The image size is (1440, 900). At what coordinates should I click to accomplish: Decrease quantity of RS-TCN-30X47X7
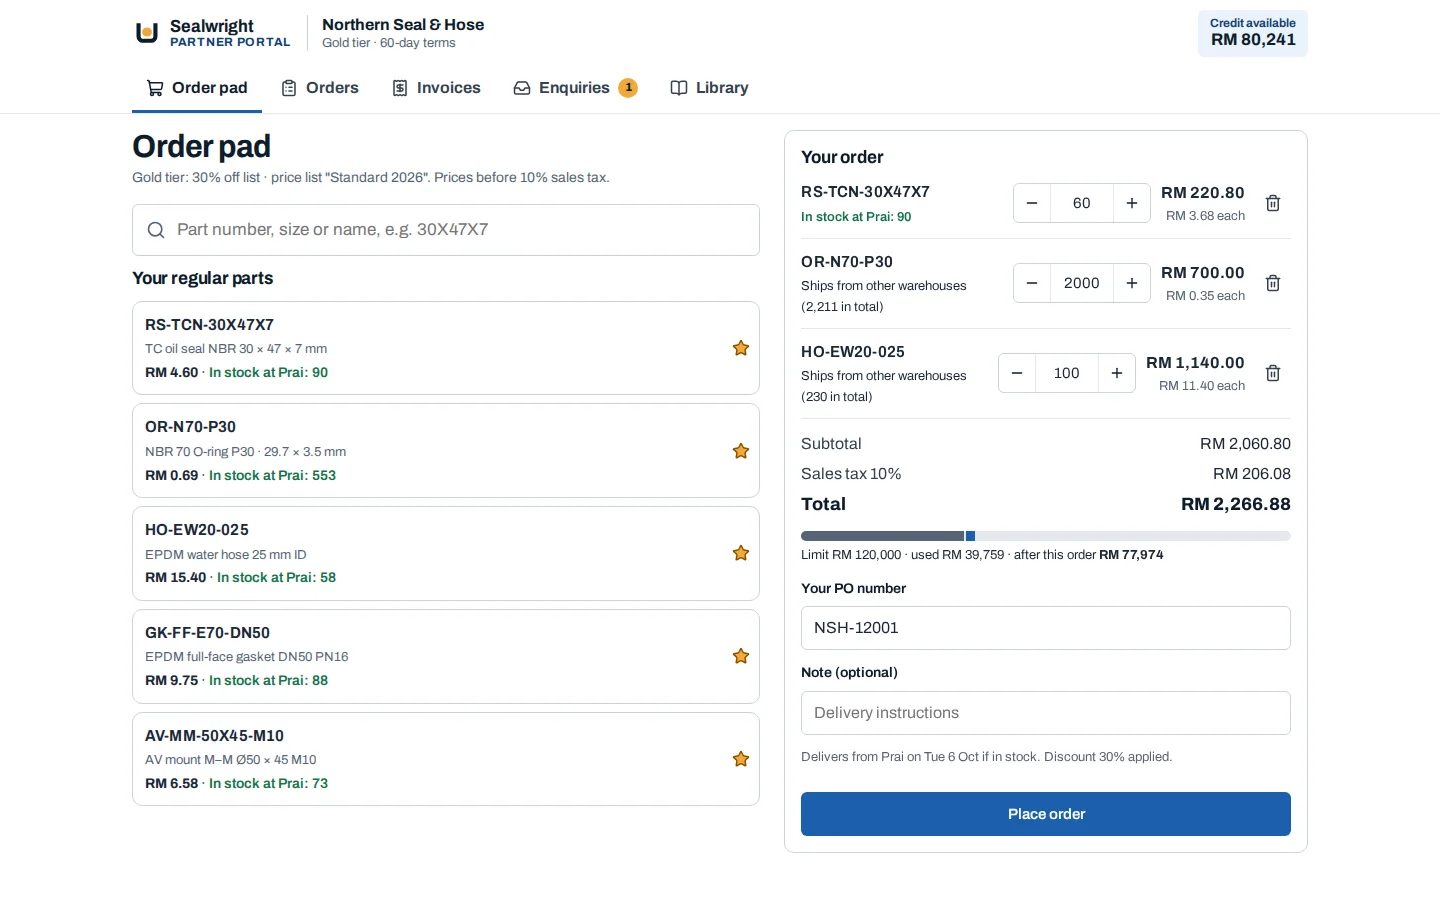click(x=1032, y=203)
